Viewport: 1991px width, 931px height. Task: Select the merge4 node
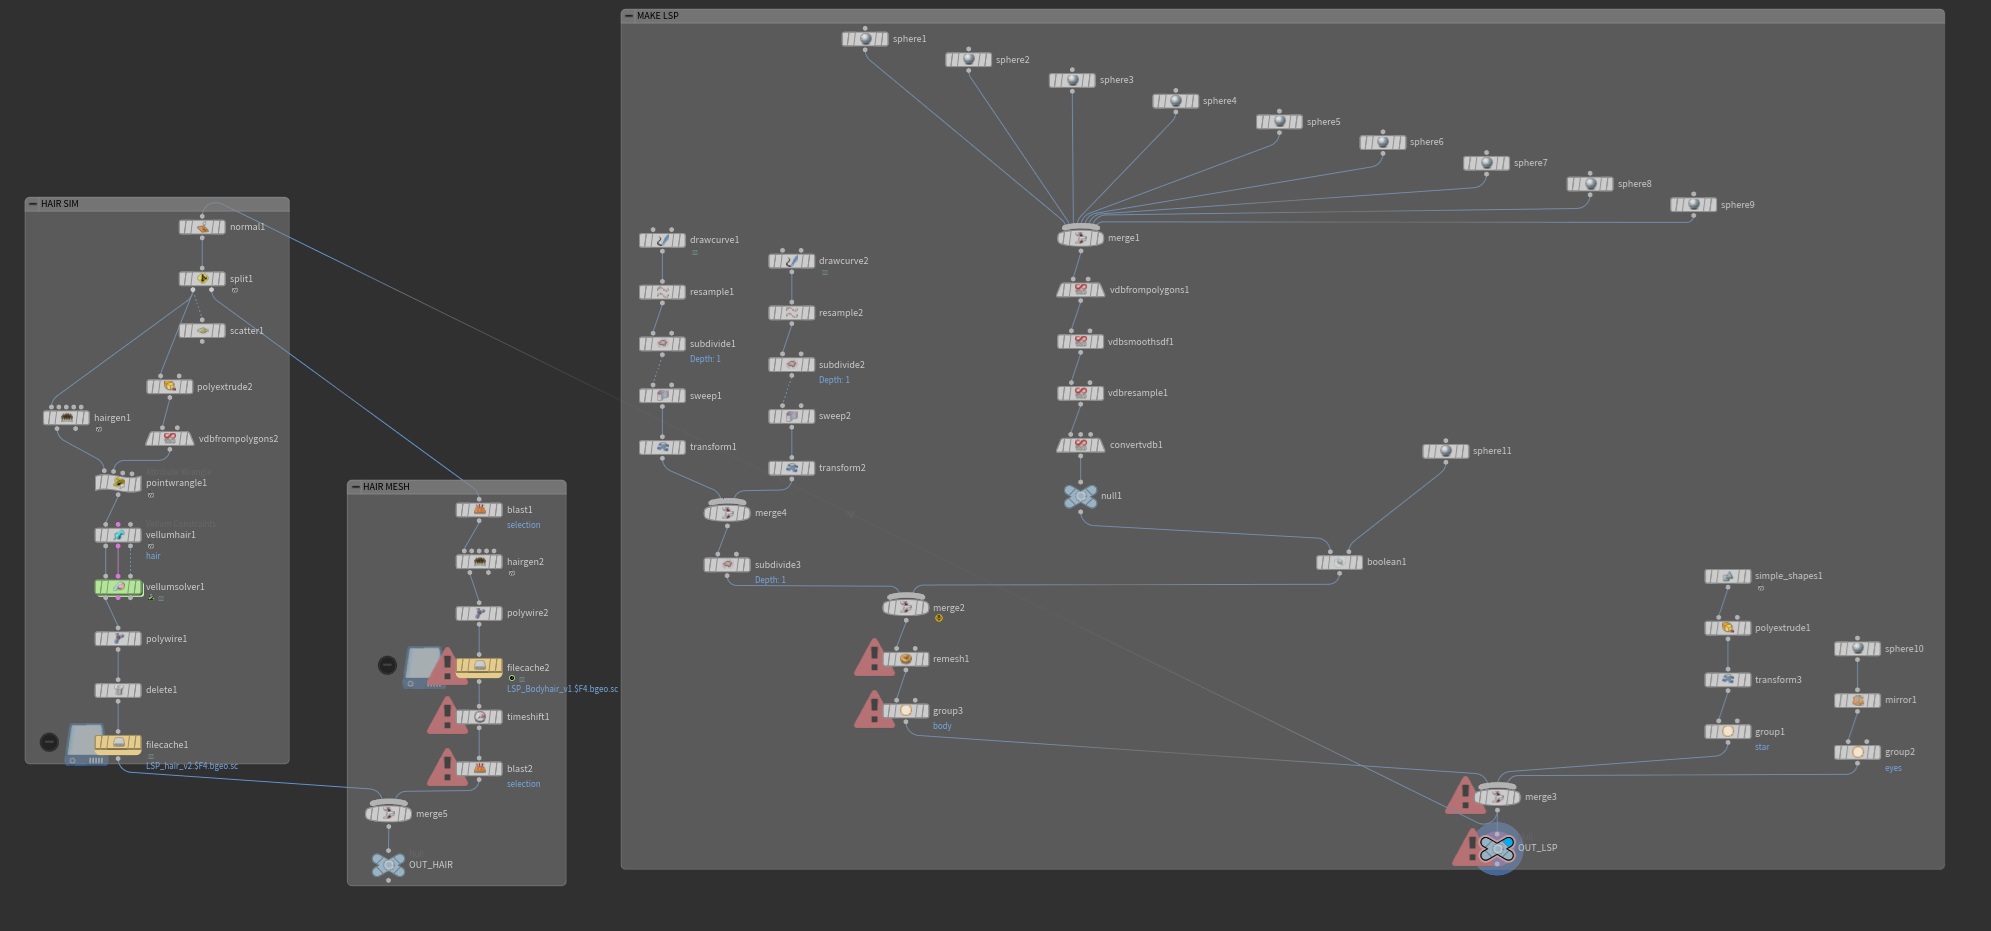(727, 513)
